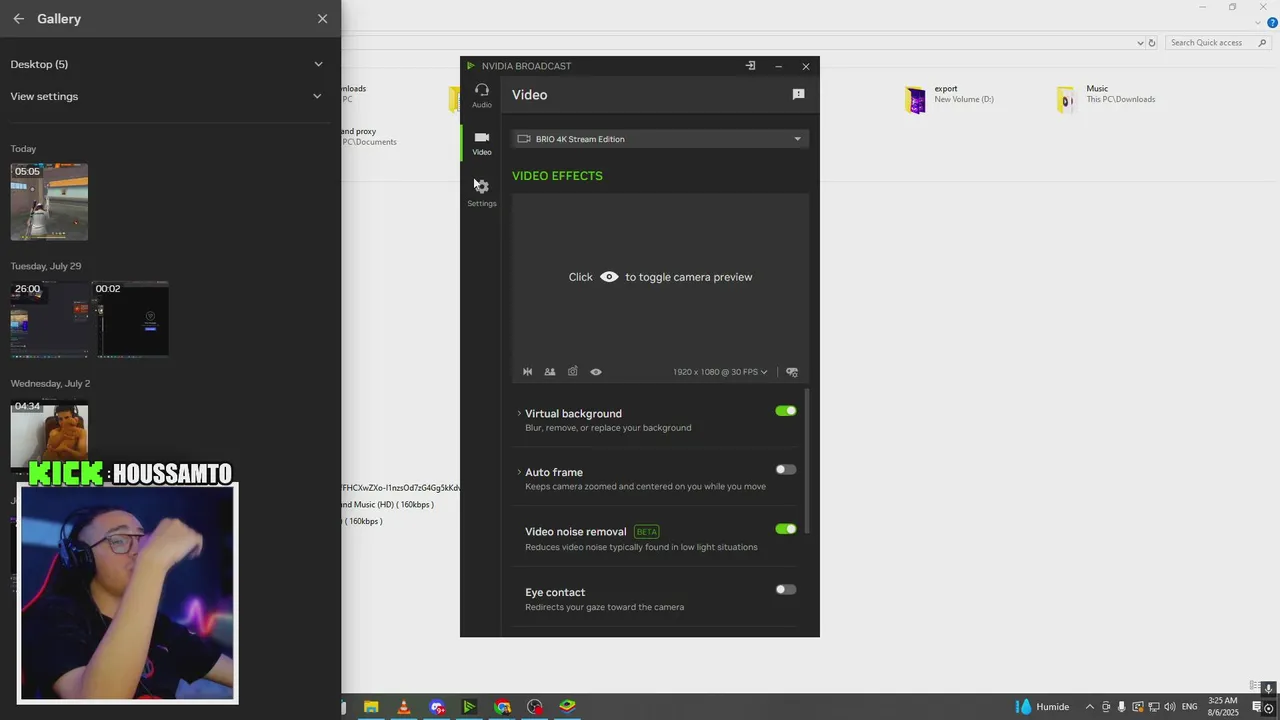Viewport: 1280px width, 720px height.
Task: Click the feedback icon beside the Video heading
Action: coord(798,94)
